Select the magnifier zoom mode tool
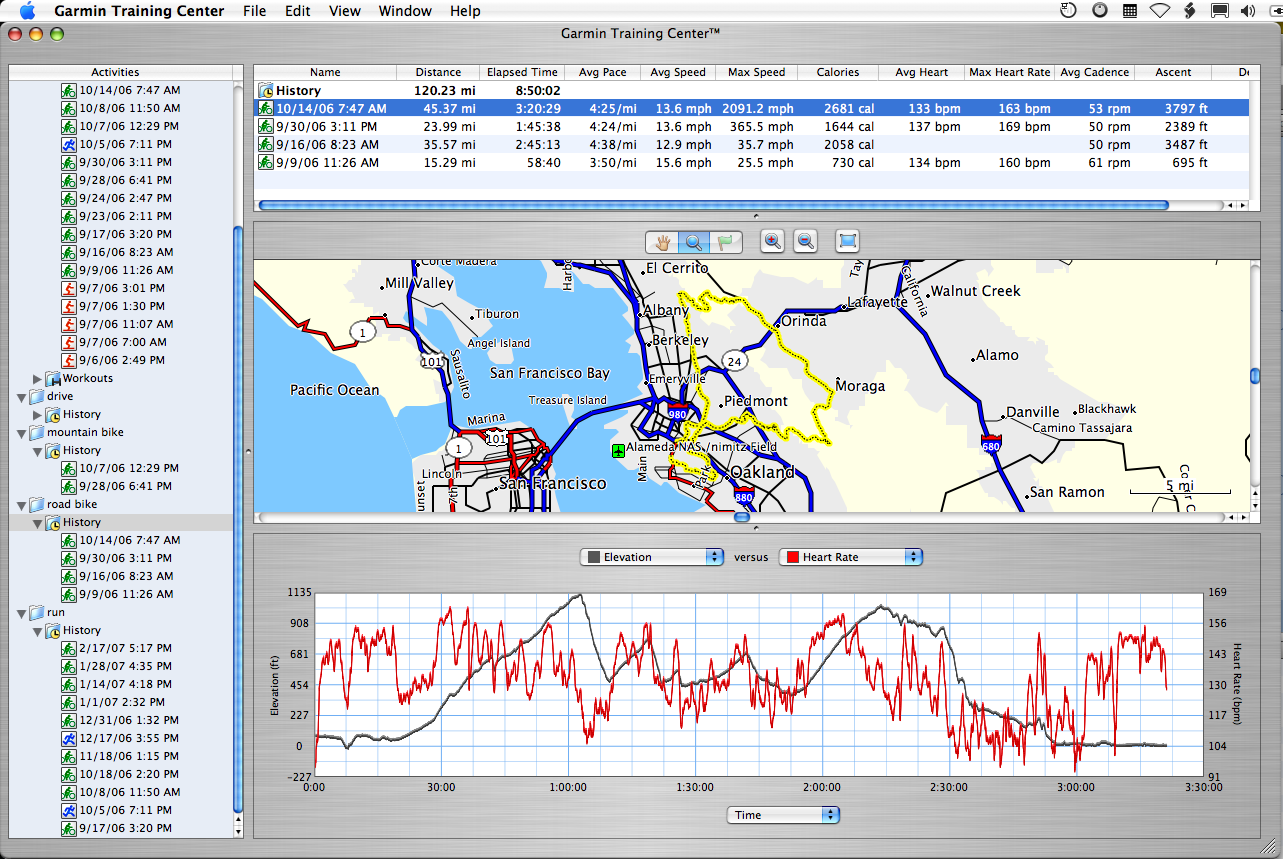1283x859 pixels. click(x=694, y=241)
